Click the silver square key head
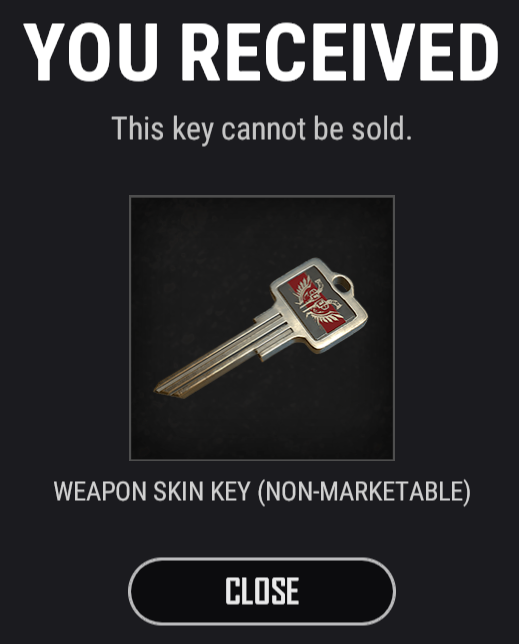The height and width of the screenshot is (644, 519). pyautogui.click(x=319, y=305)
